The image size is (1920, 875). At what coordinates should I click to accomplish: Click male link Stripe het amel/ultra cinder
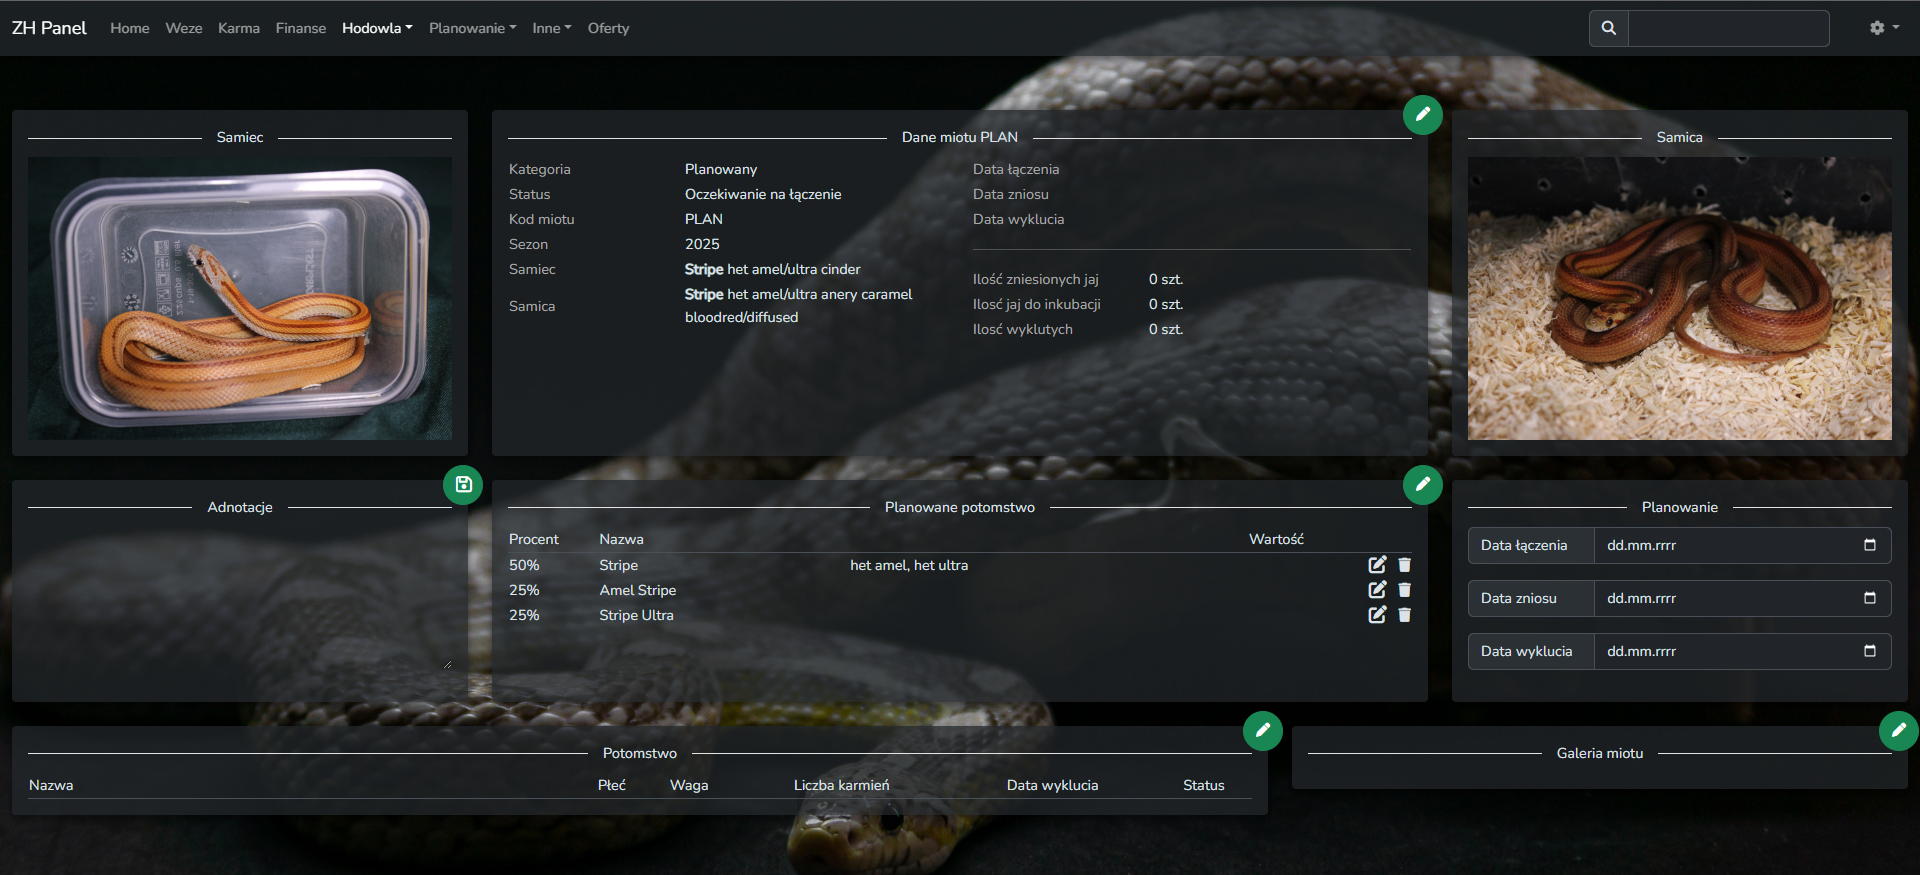[x=772, y=269]
